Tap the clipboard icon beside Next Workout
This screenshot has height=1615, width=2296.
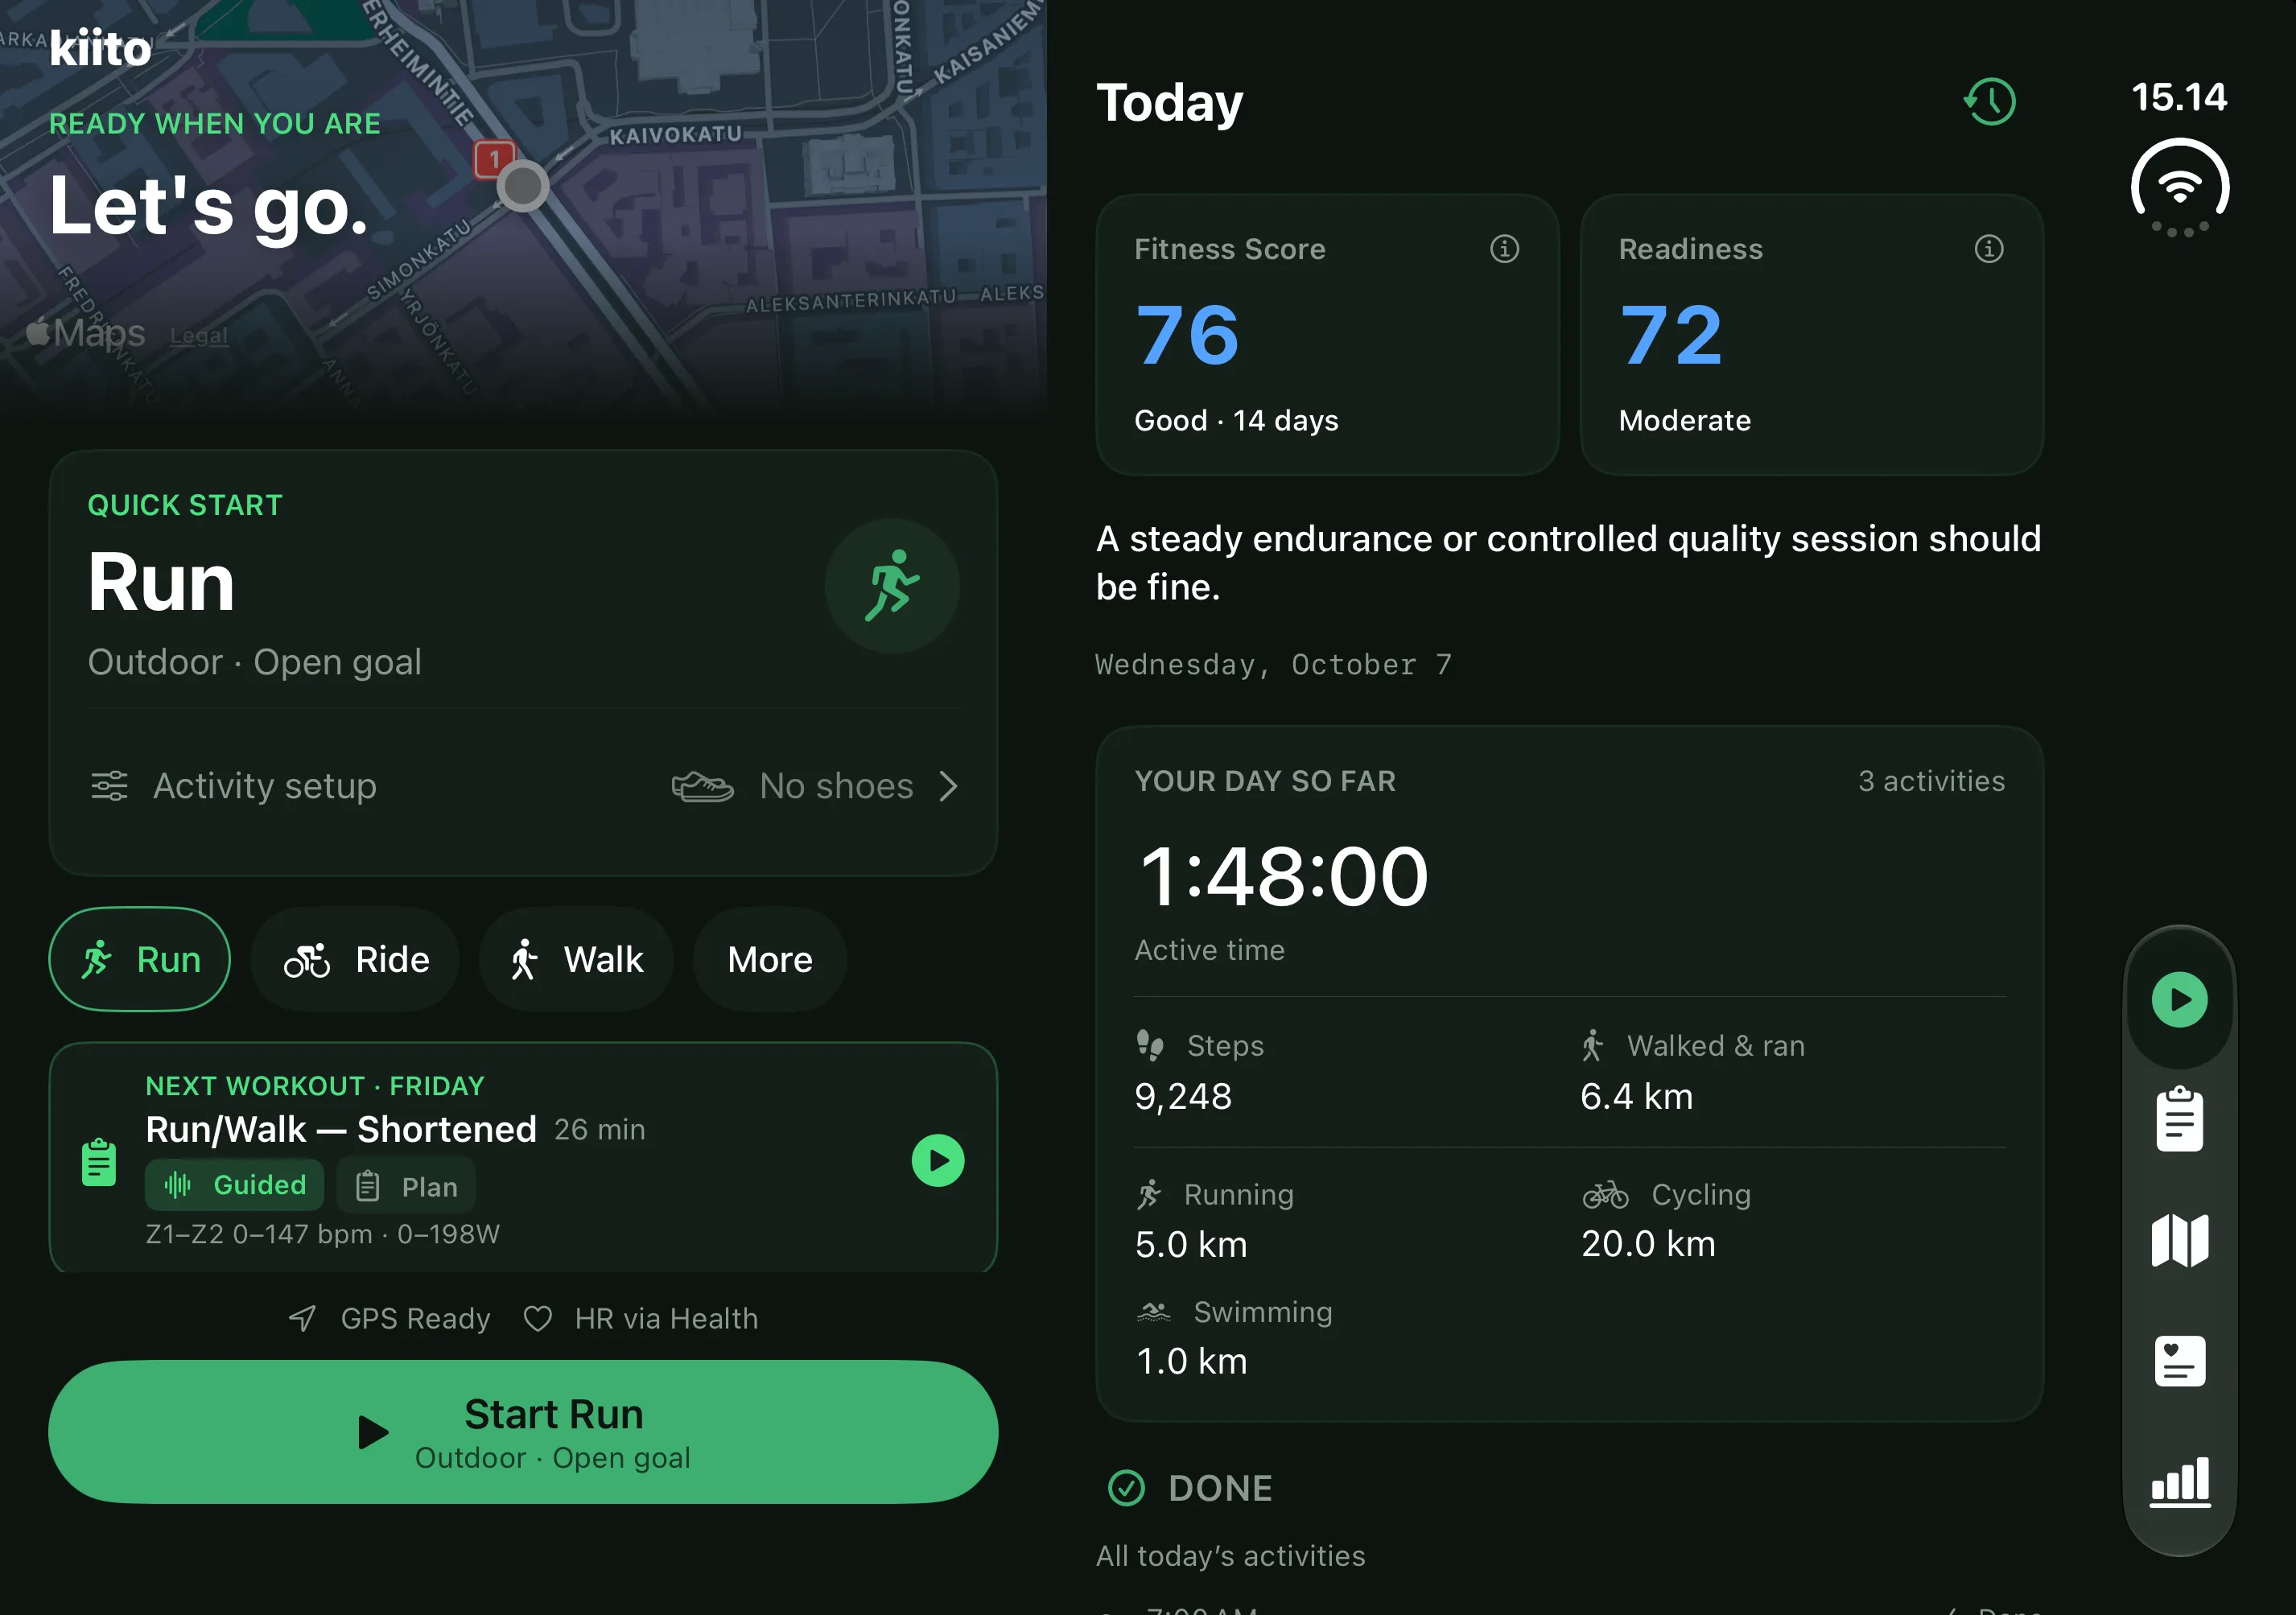[x=99, y=1161]
